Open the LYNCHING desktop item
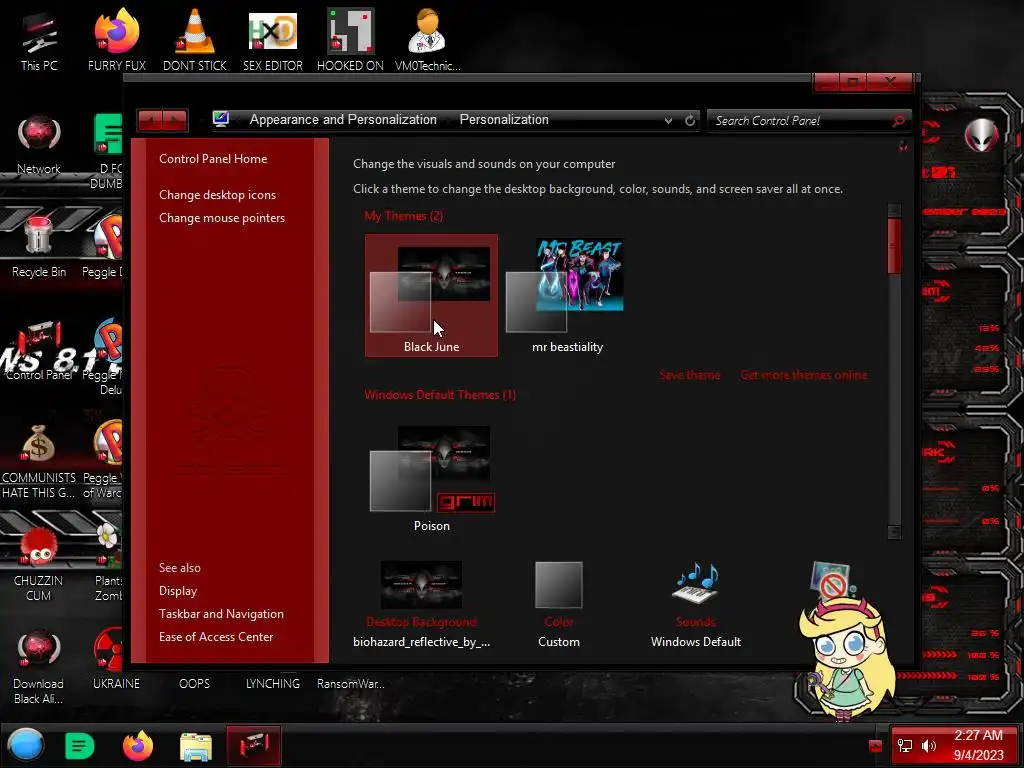 point(272,683)
